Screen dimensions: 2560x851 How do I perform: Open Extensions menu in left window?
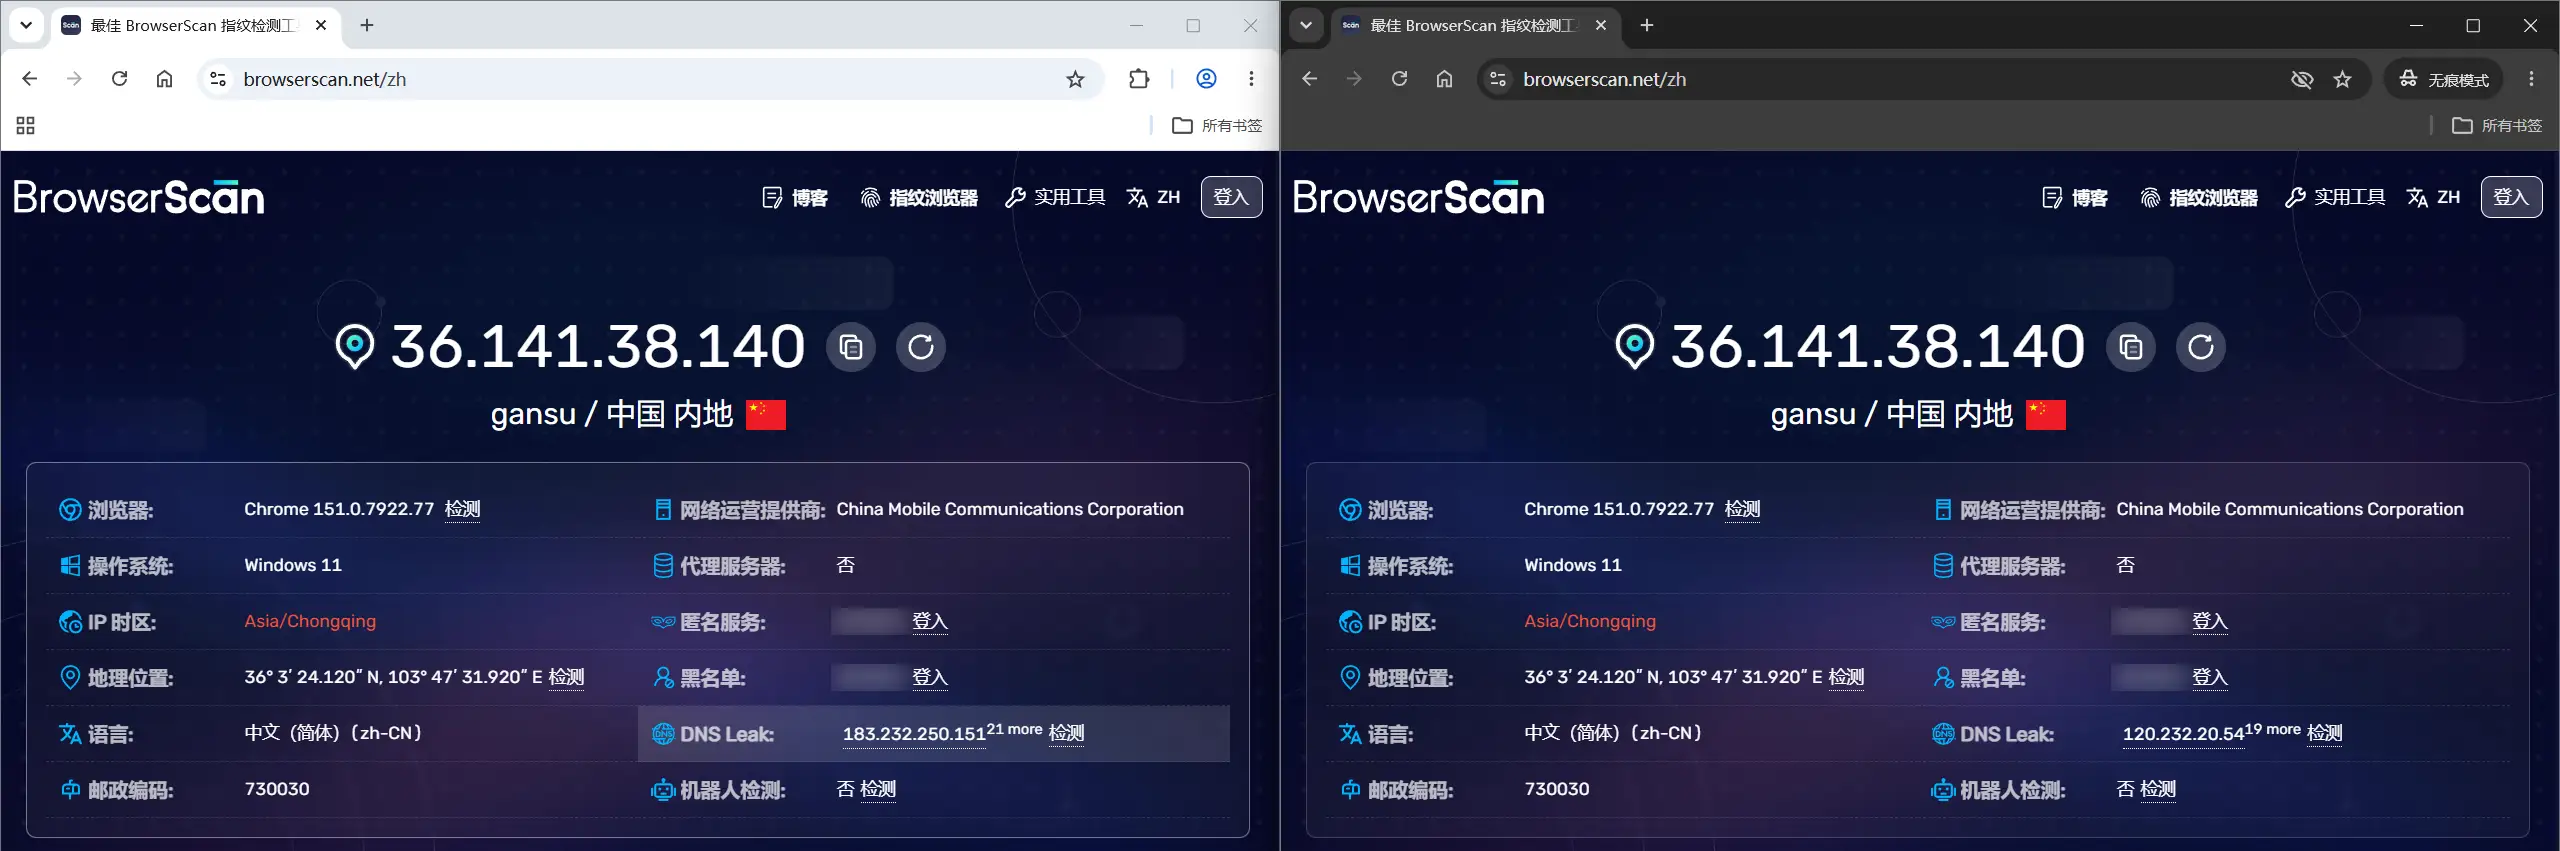coord(1139,79)
